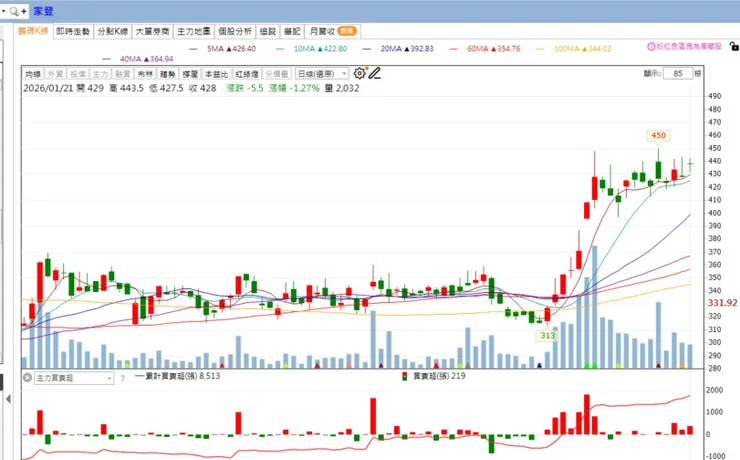Screen dimensions: 740x460
Task: Toggle the 布林 Bollinger button
Action: tap(145, 74)
